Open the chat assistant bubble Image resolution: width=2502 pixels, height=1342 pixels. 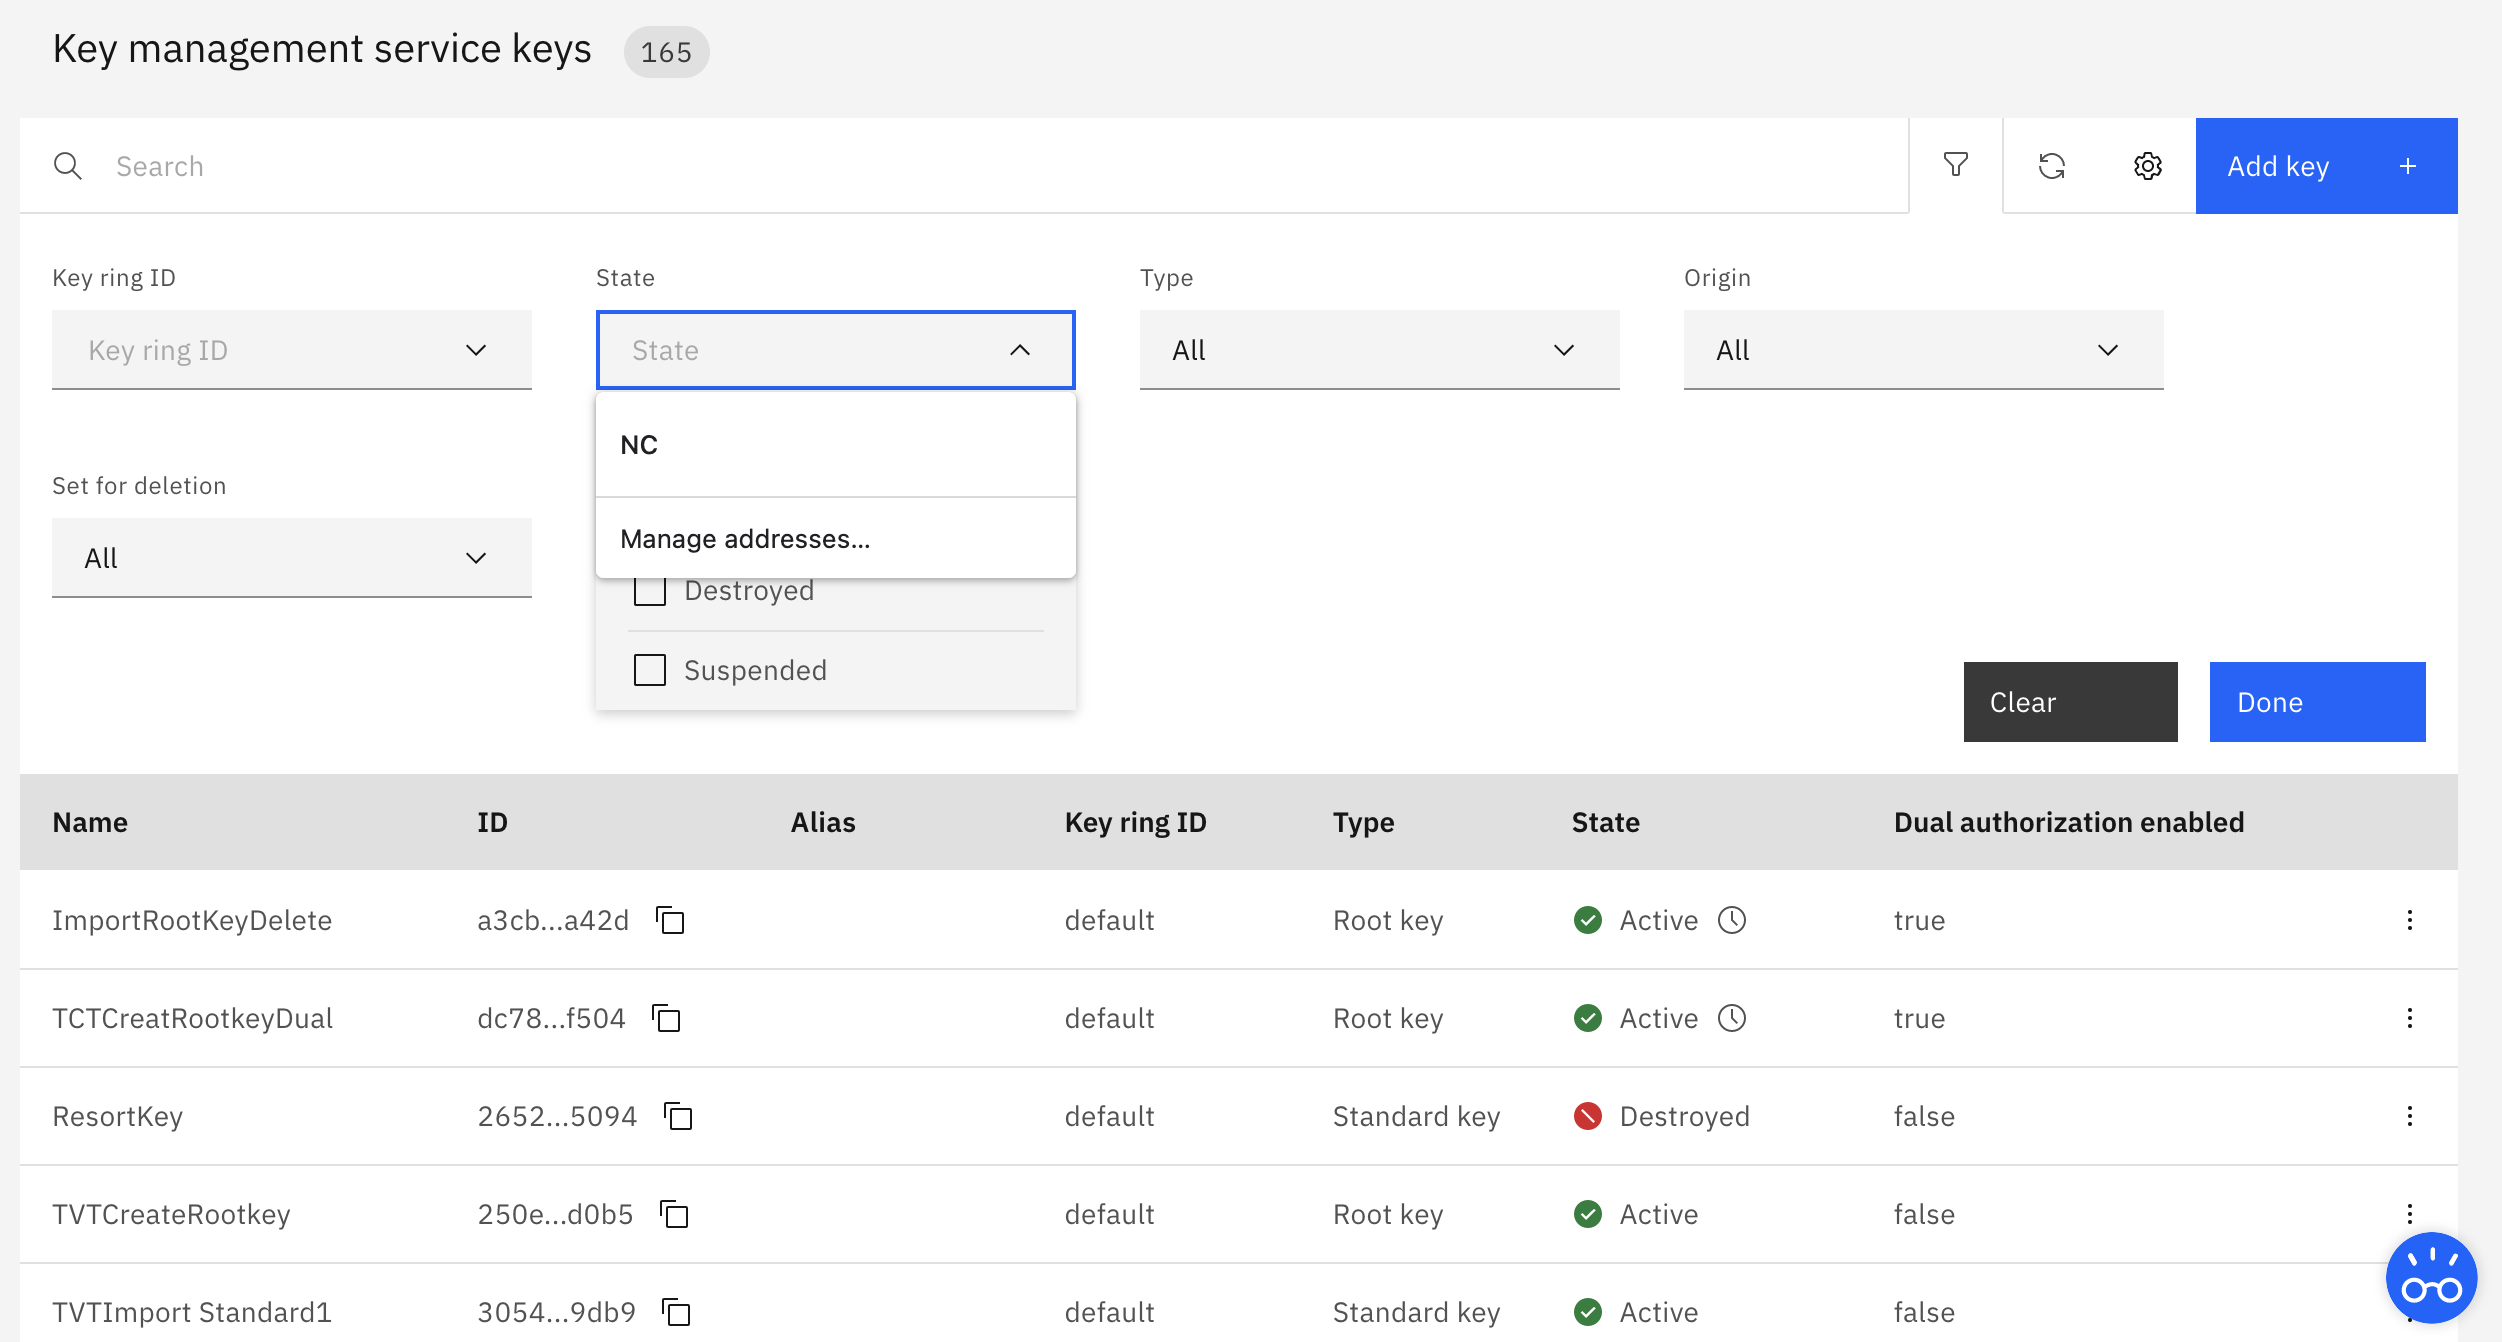pos(2432,1278)
